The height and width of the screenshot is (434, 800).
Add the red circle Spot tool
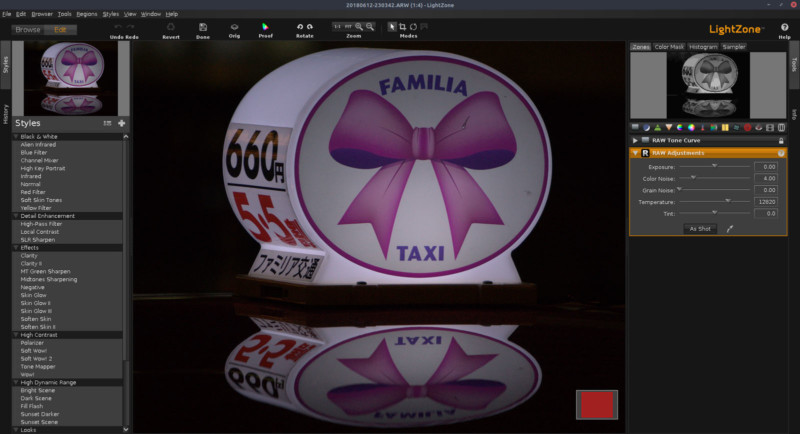(x=747, y=127)
